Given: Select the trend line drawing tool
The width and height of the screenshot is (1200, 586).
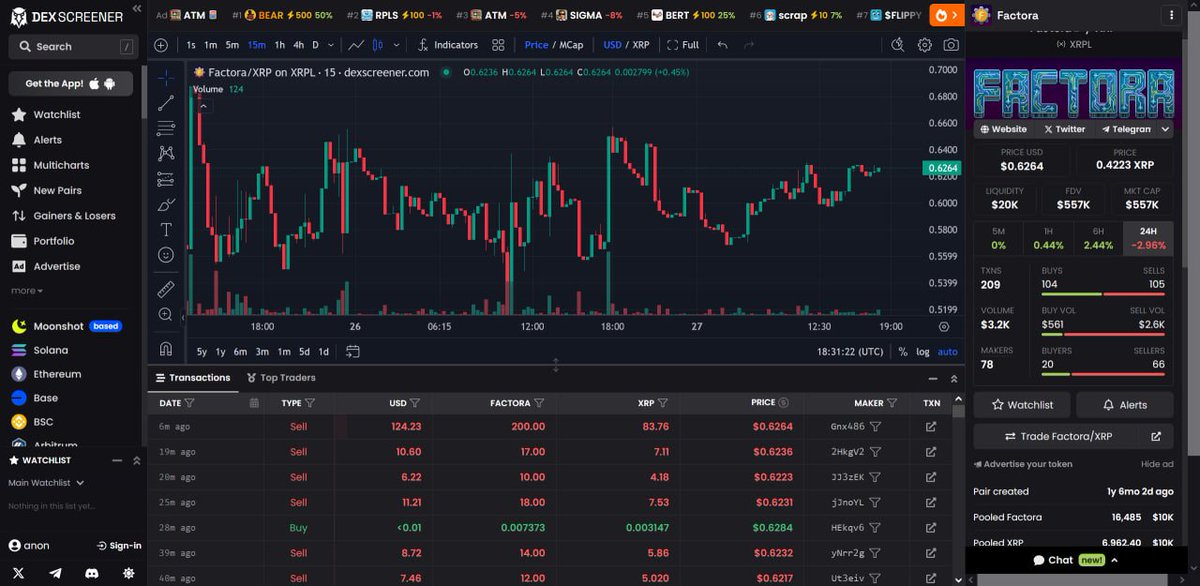Looking at the screenshot, I should click(x=166, y=102).
